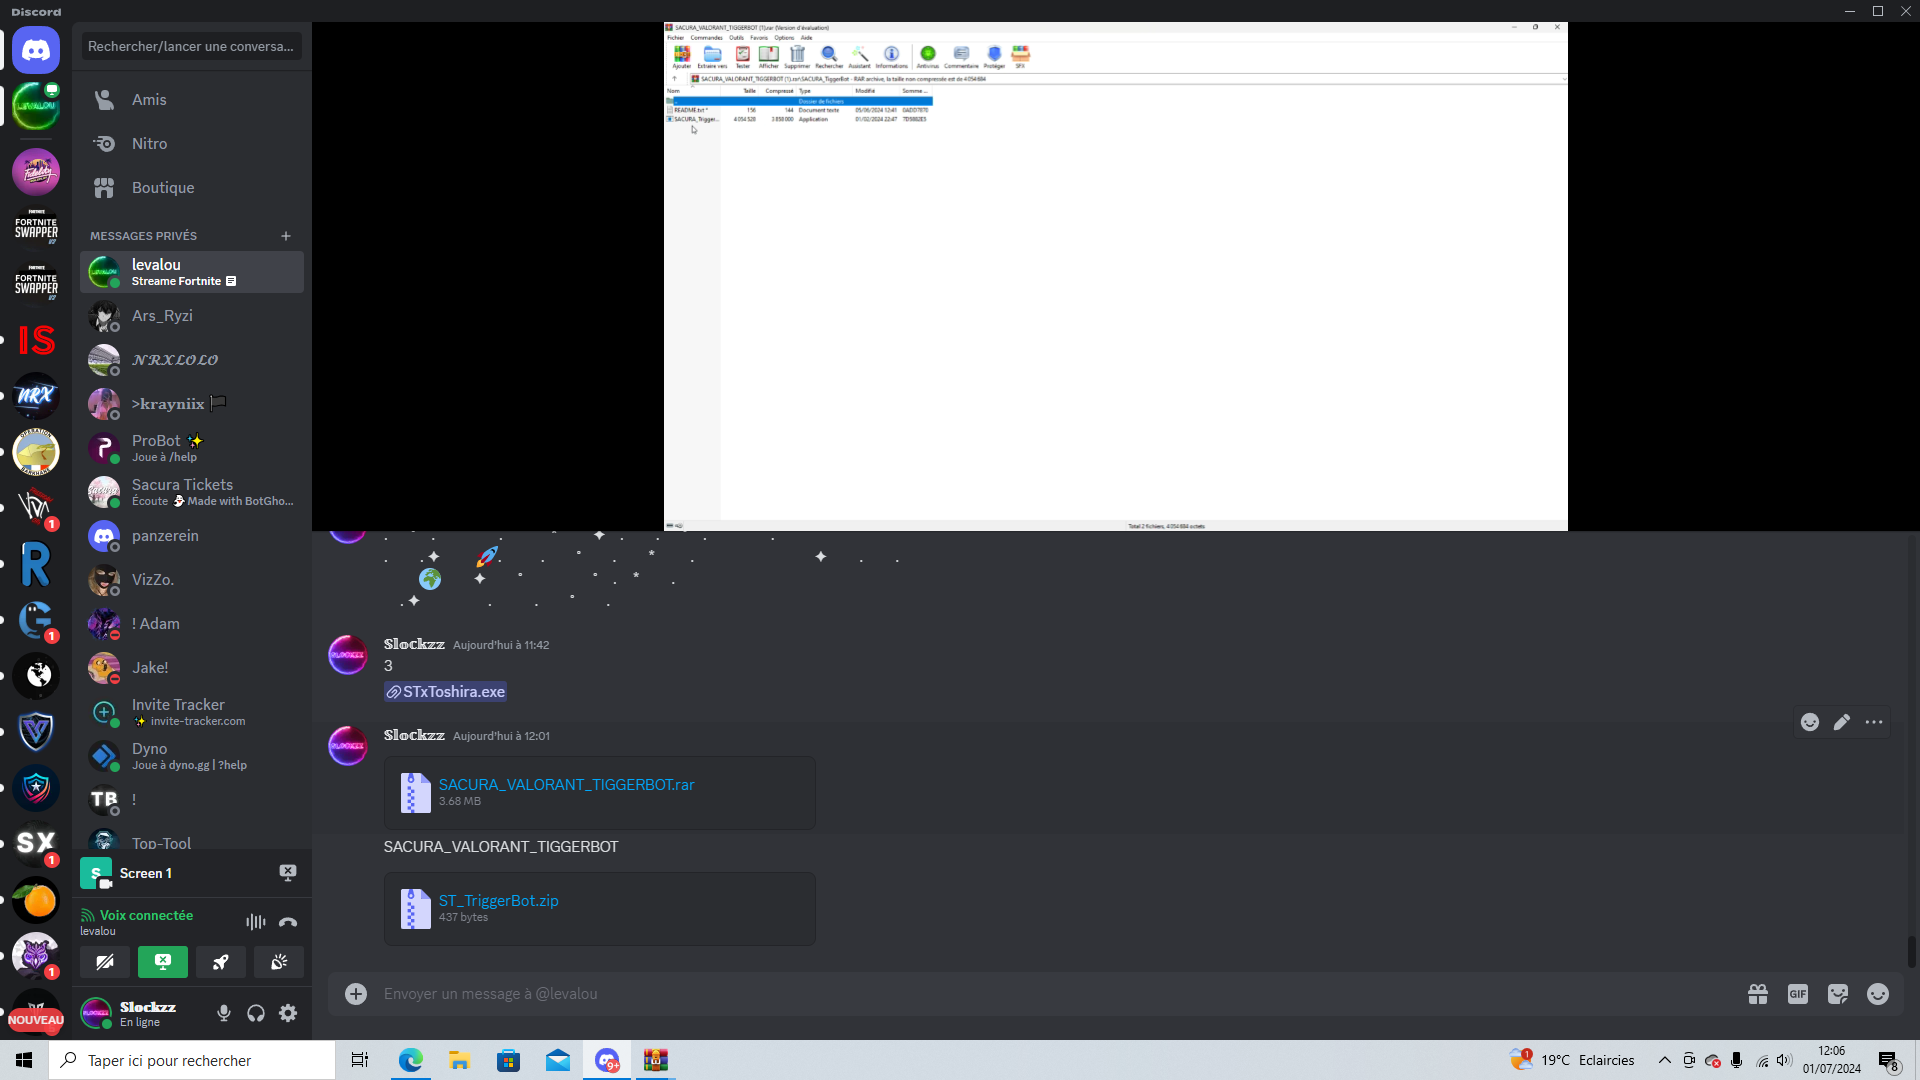Viewport: 1920px width, 1080px height.
Task: Open the blue R server icon
Action: click(36, 564)
